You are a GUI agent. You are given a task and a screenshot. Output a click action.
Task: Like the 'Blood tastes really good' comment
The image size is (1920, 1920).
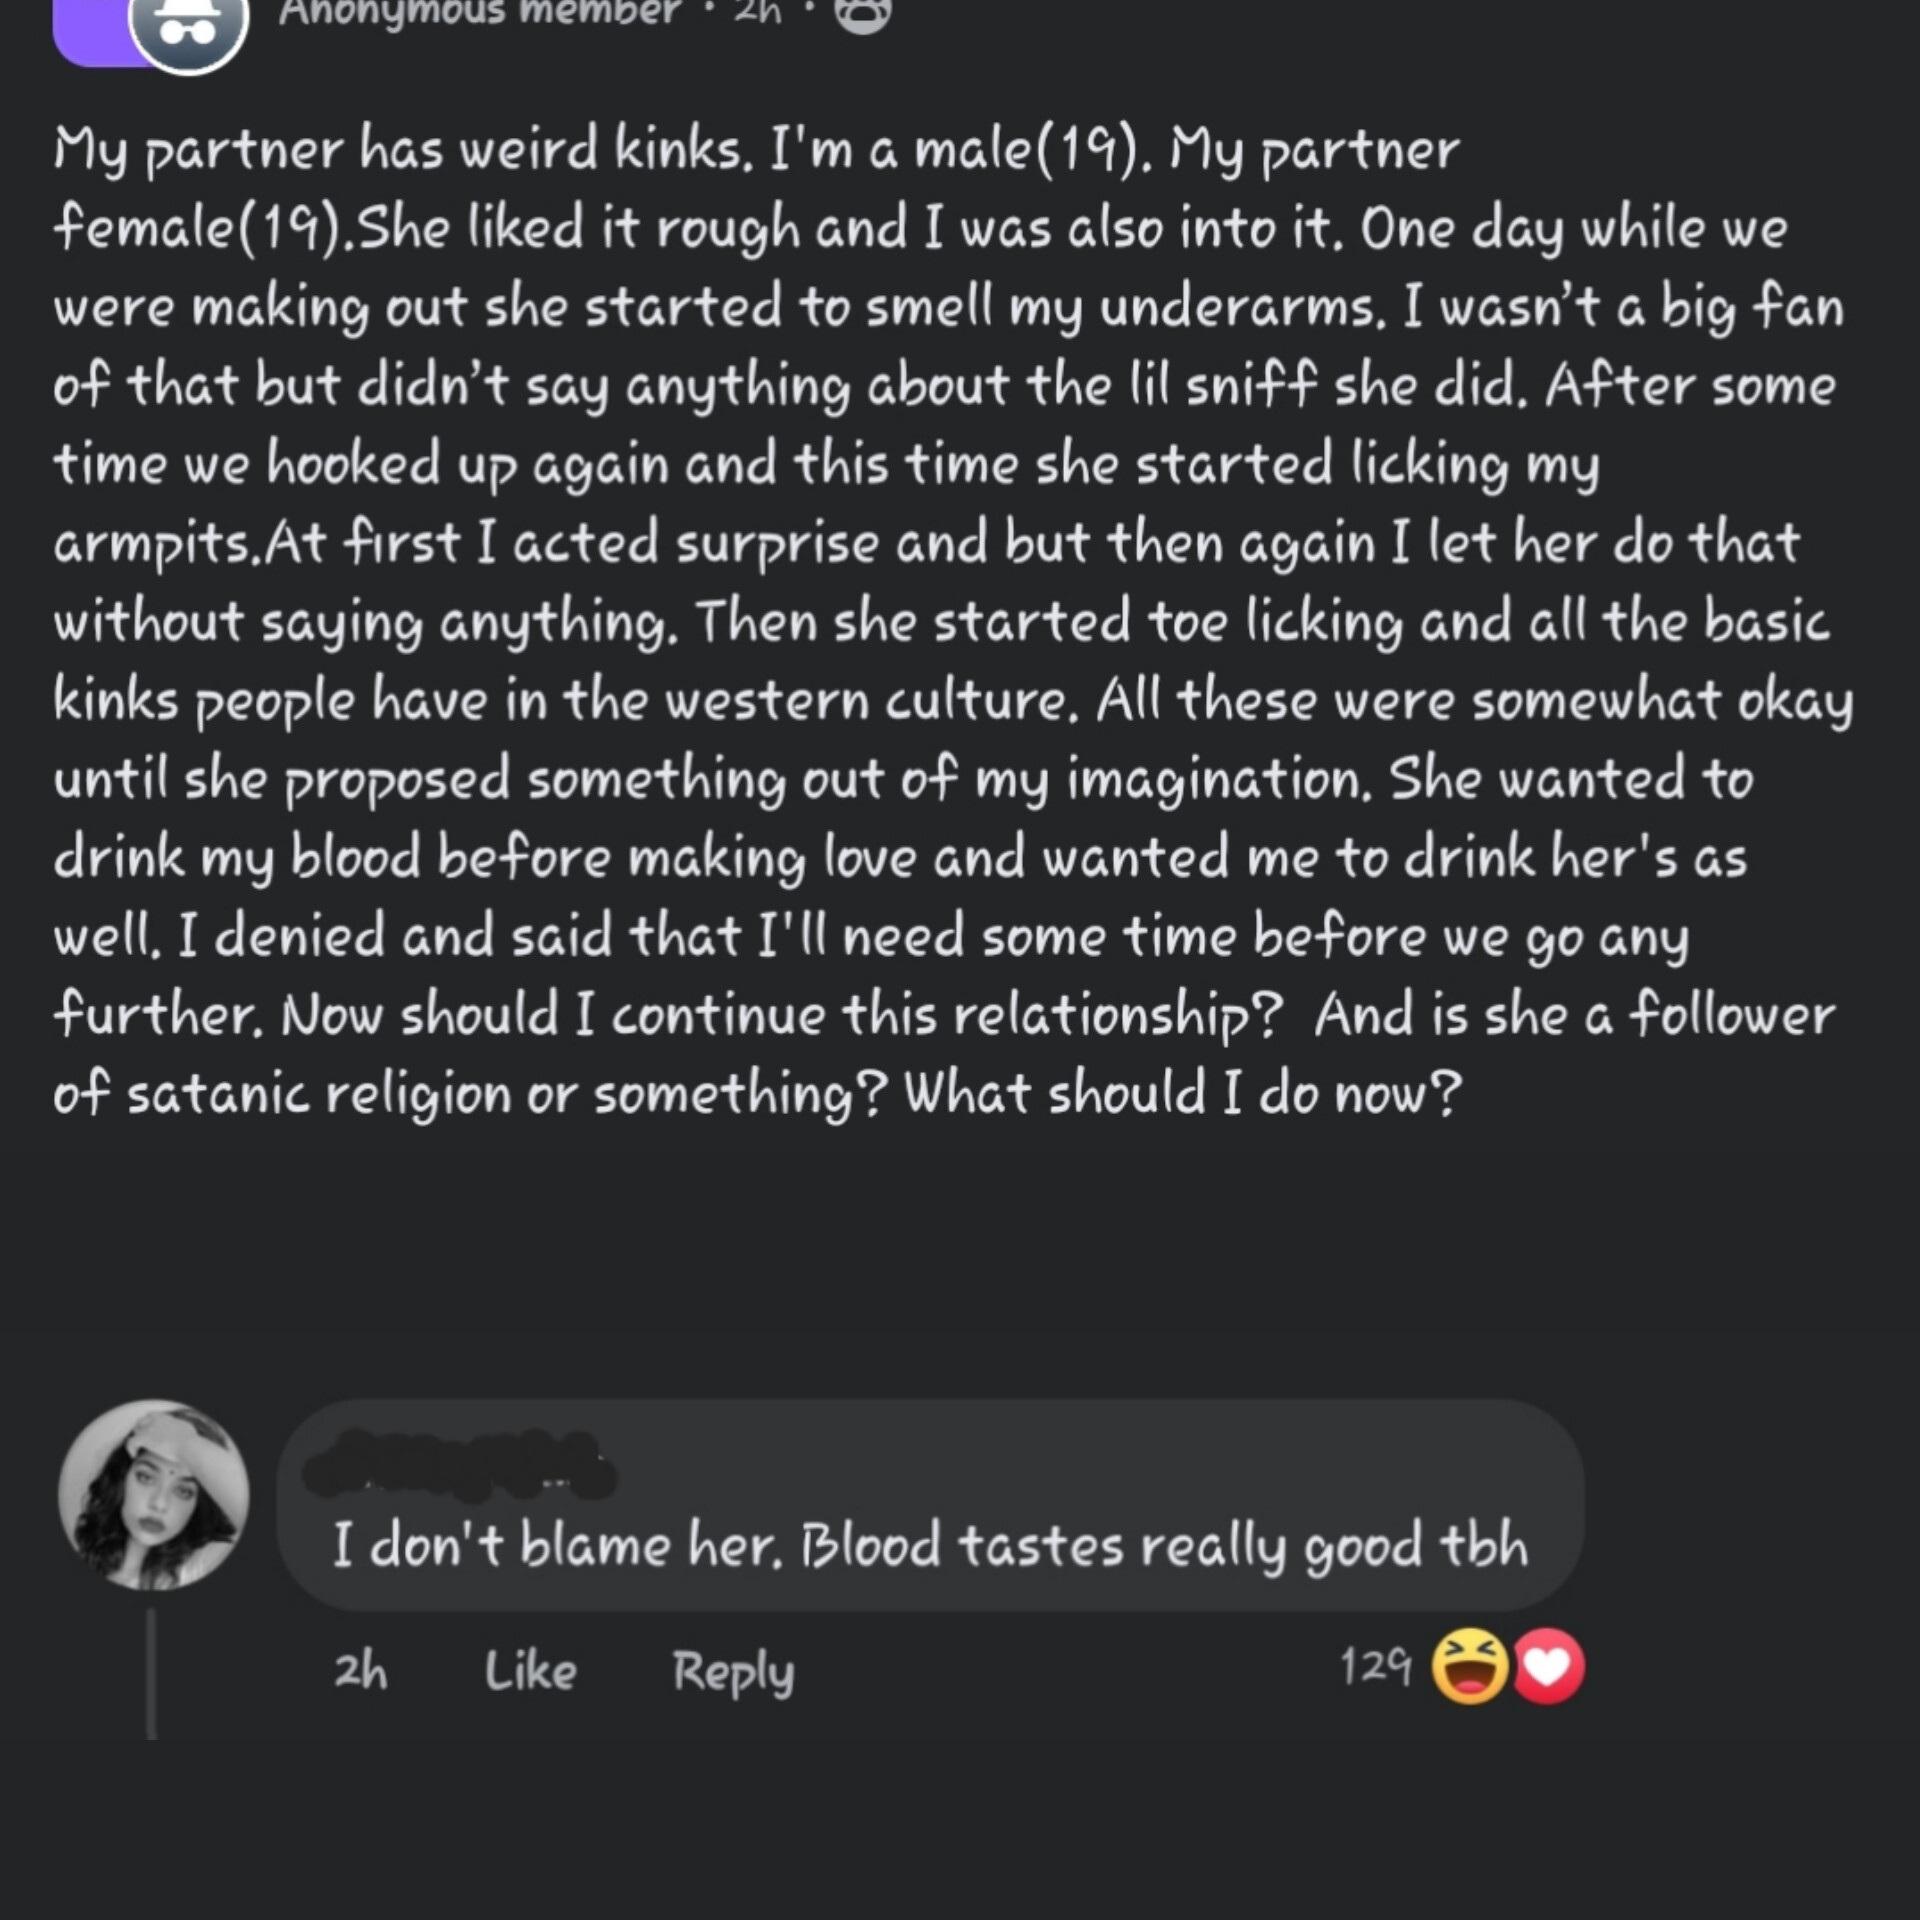click(x=530, y=1671)
